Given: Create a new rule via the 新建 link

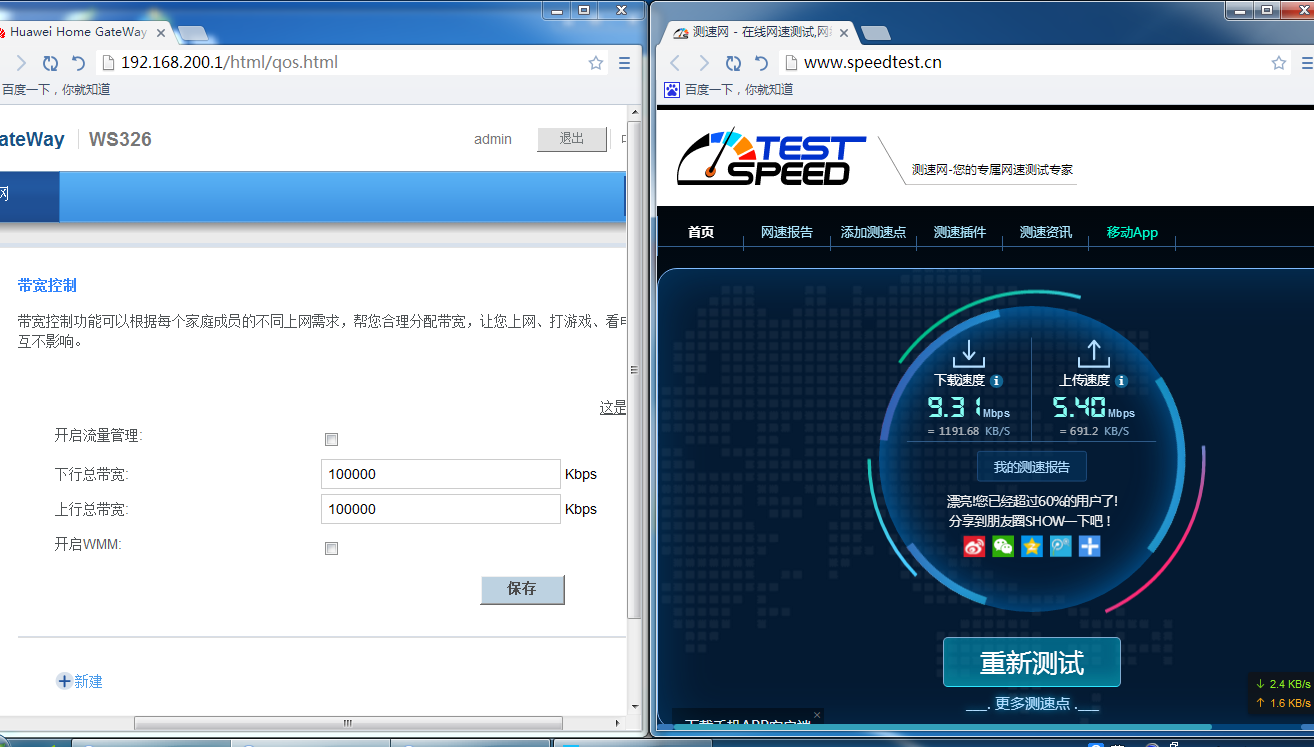Looking at the screenshot, I should click(x=80, y=681).
